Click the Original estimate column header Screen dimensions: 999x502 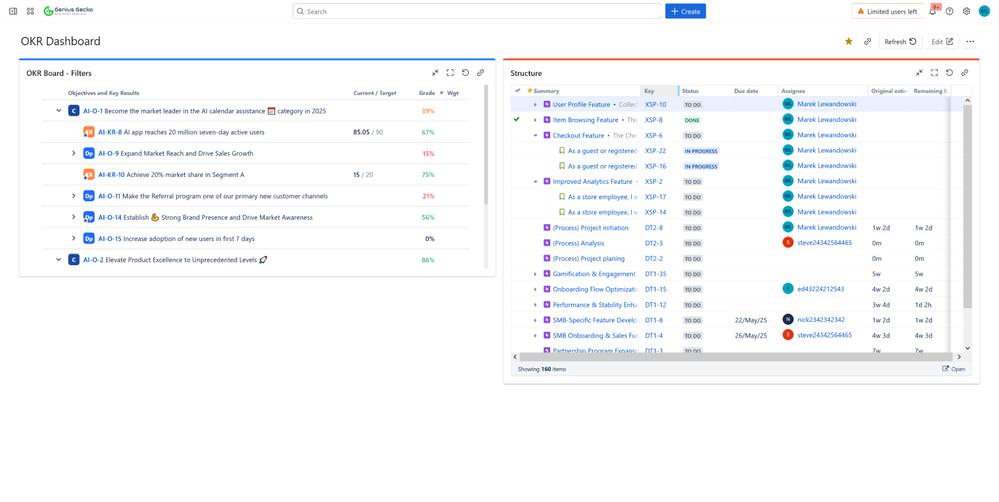coord(889,91)
